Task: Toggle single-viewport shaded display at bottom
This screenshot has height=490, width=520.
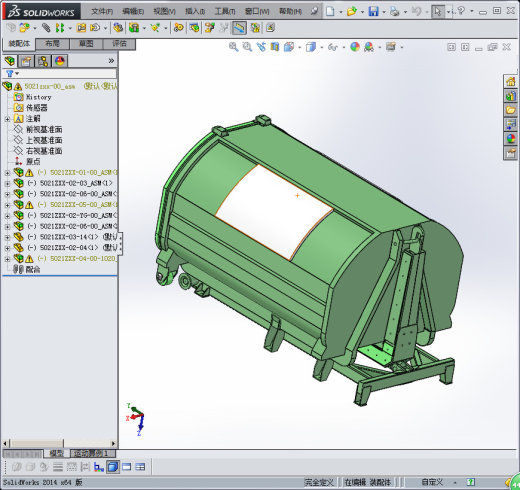Action: pos(113,467)
